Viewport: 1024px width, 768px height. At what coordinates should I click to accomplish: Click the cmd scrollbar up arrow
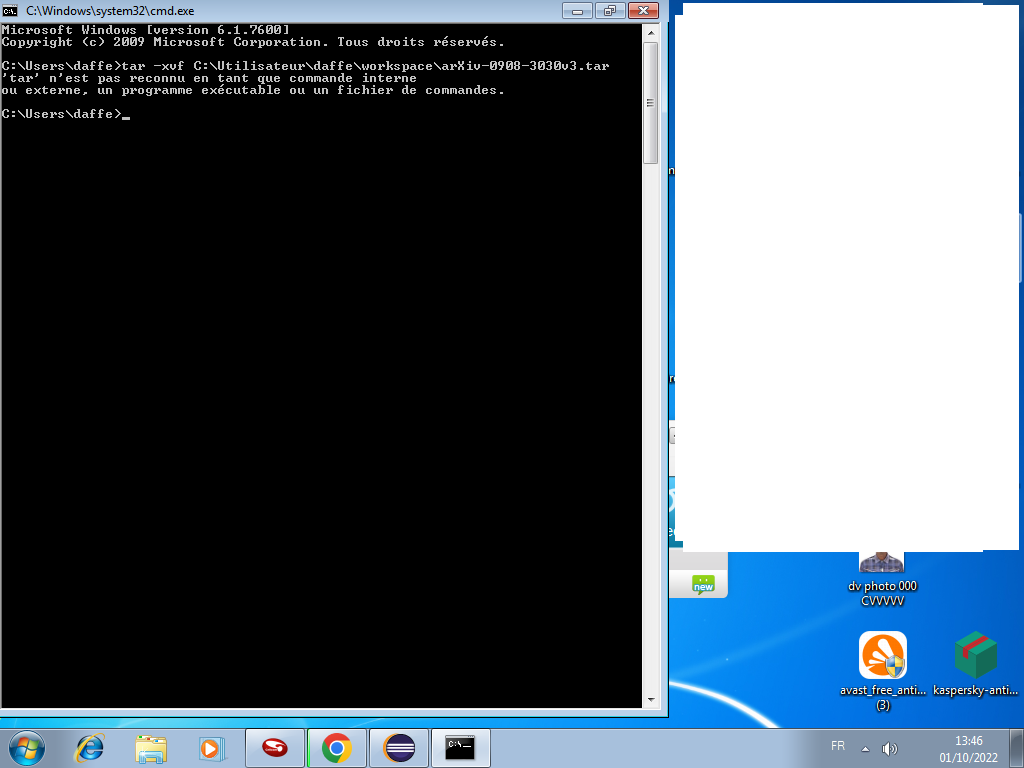[x=650, y=32]
